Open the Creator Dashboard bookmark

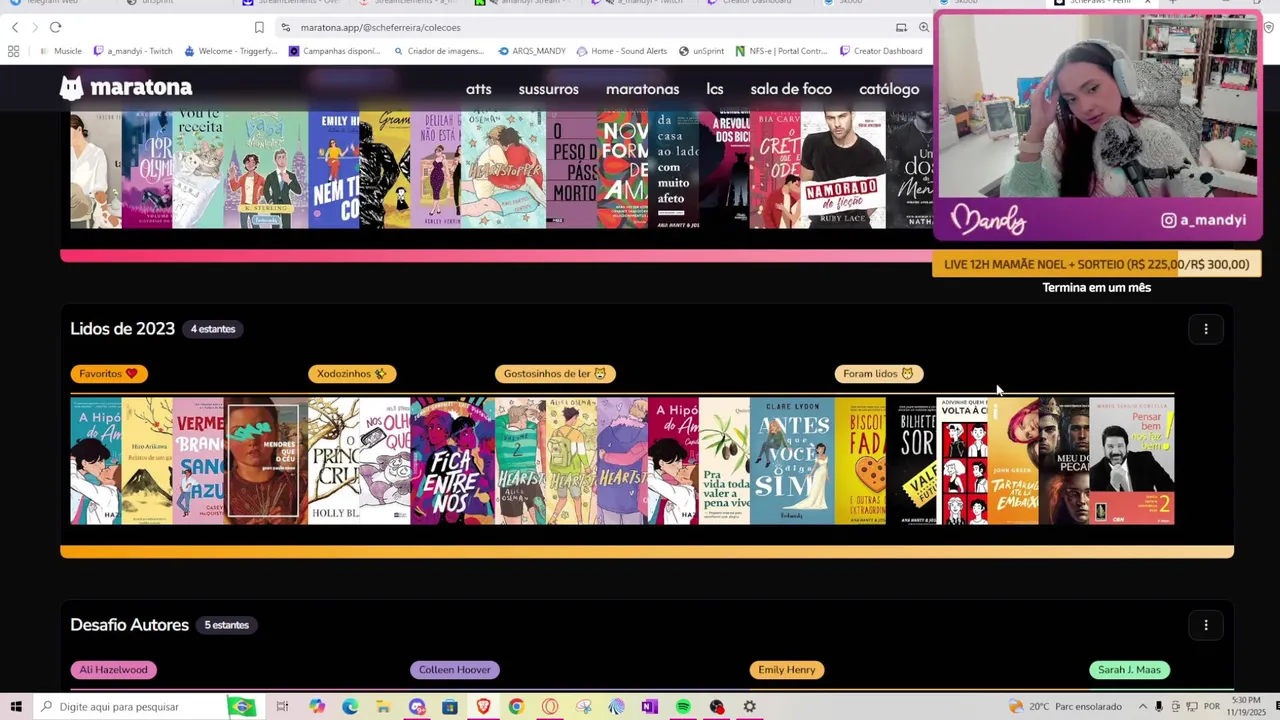pos(881,51)
